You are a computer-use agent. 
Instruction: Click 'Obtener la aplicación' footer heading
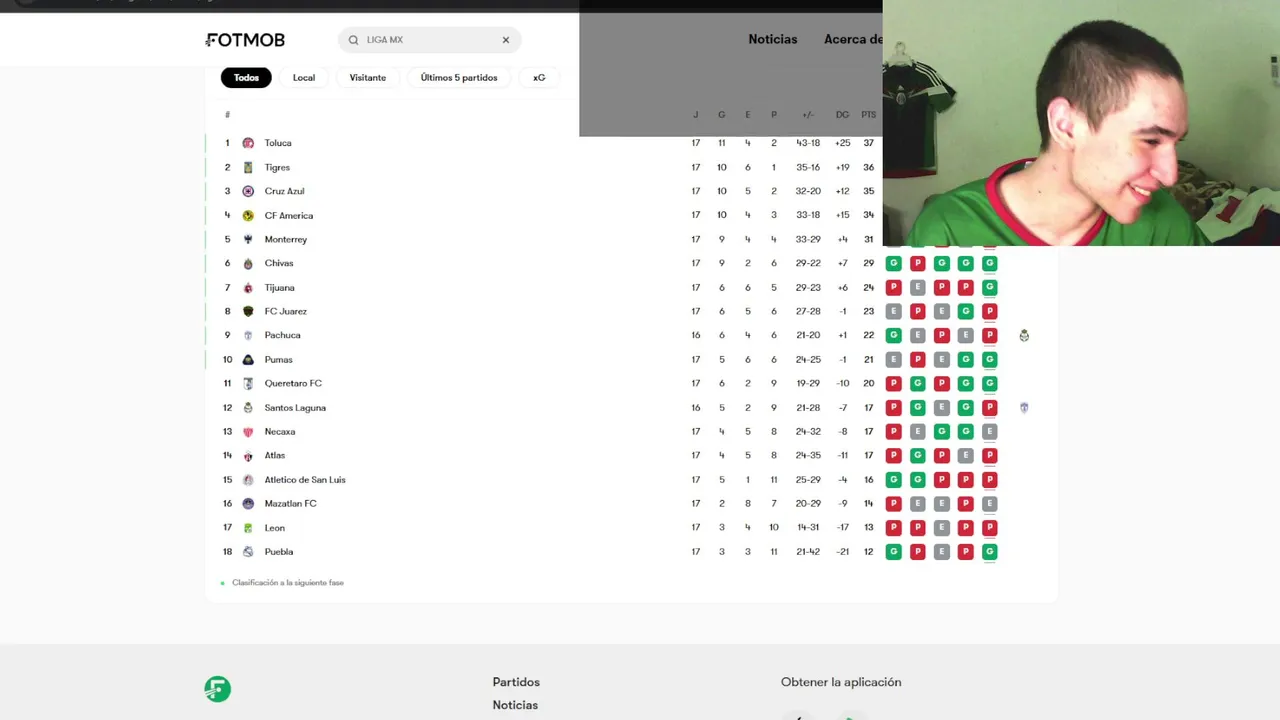(x=841, y=682)
